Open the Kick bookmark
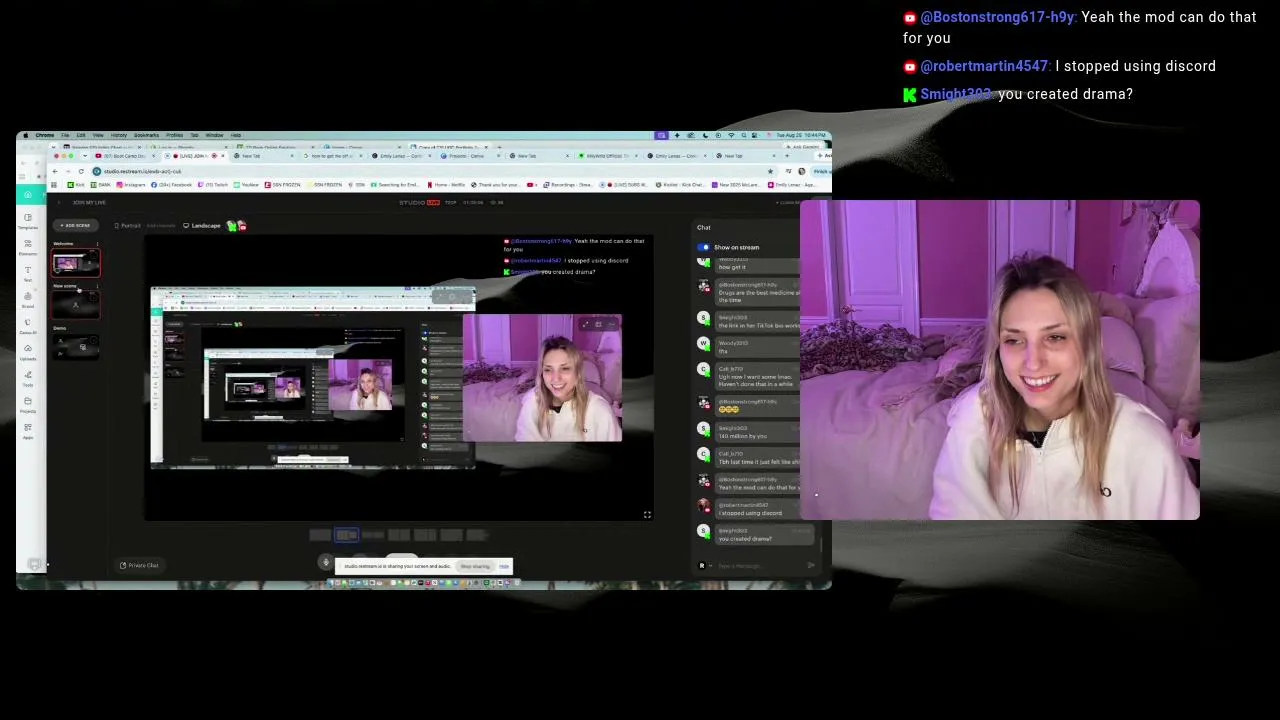Image resolution: width=1280 pixels, height=720 pixels. click(76, 185)
